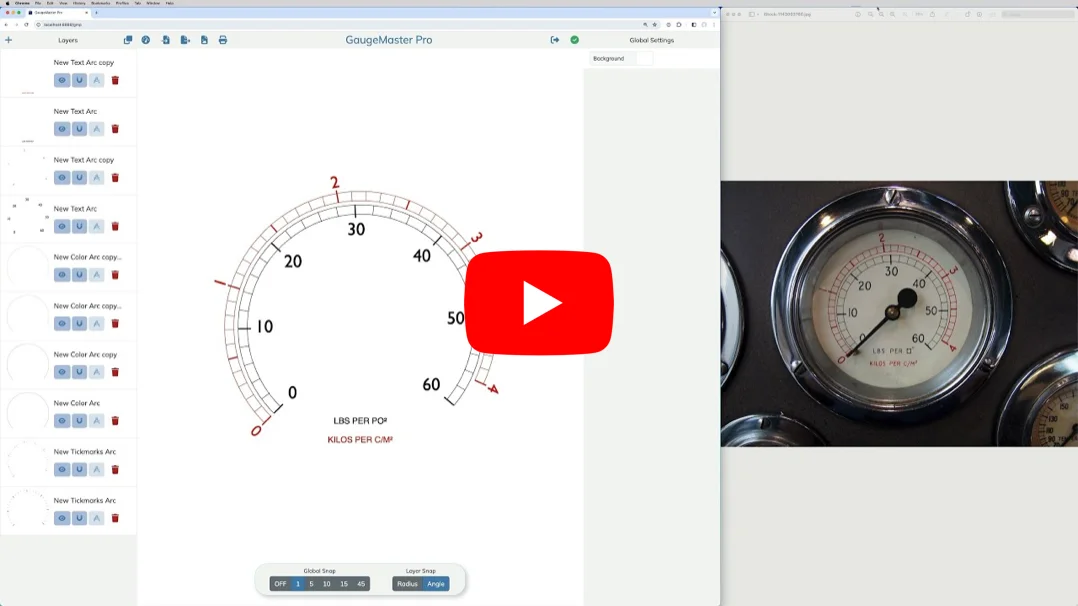Click the green checkmark status icon
The width and height of the screenshot is (1078, 606).
[x=575, y=40]
